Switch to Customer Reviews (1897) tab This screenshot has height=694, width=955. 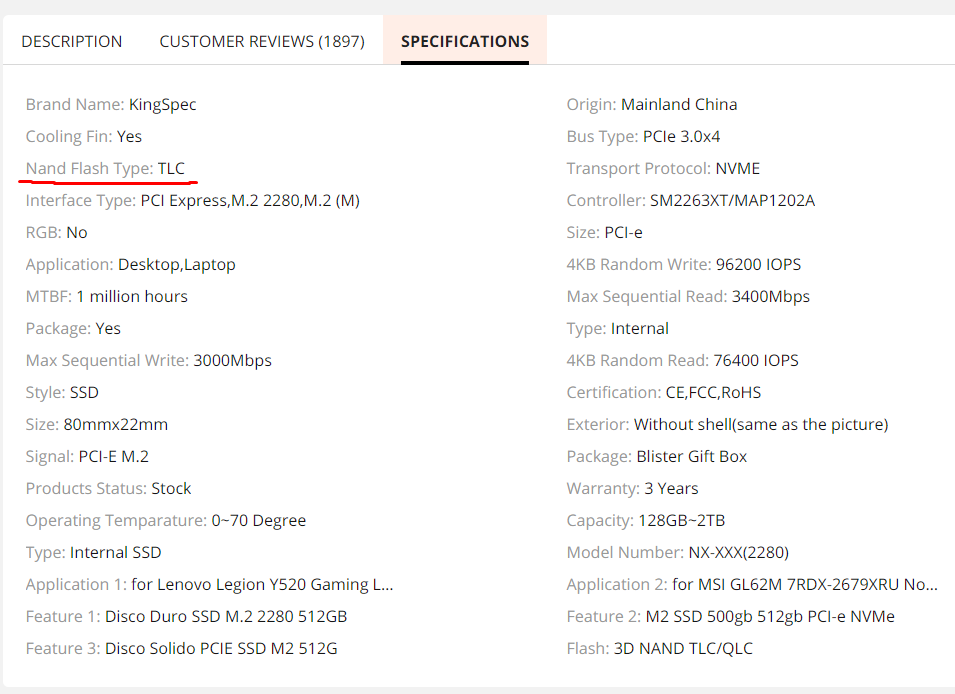click(x=262, y=41)
